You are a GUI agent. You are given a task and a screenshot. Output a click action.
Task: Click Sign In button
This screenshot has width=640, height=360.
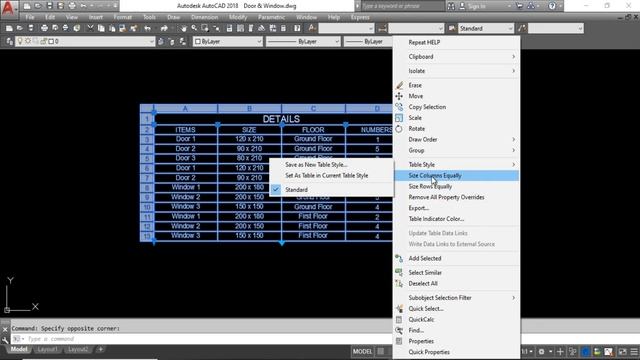[477, 6]
